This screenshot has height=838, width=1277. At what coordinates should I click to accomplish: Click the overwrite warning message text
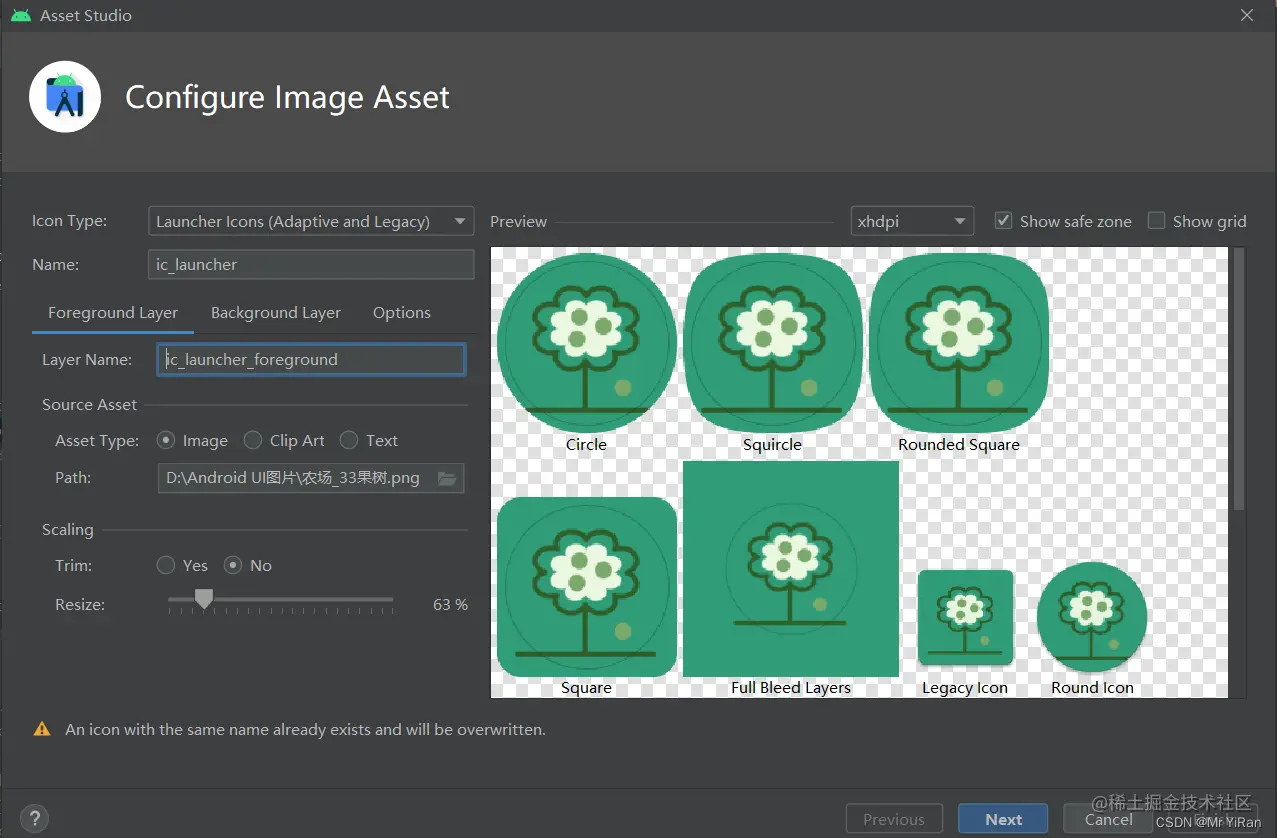coord(305,730)
